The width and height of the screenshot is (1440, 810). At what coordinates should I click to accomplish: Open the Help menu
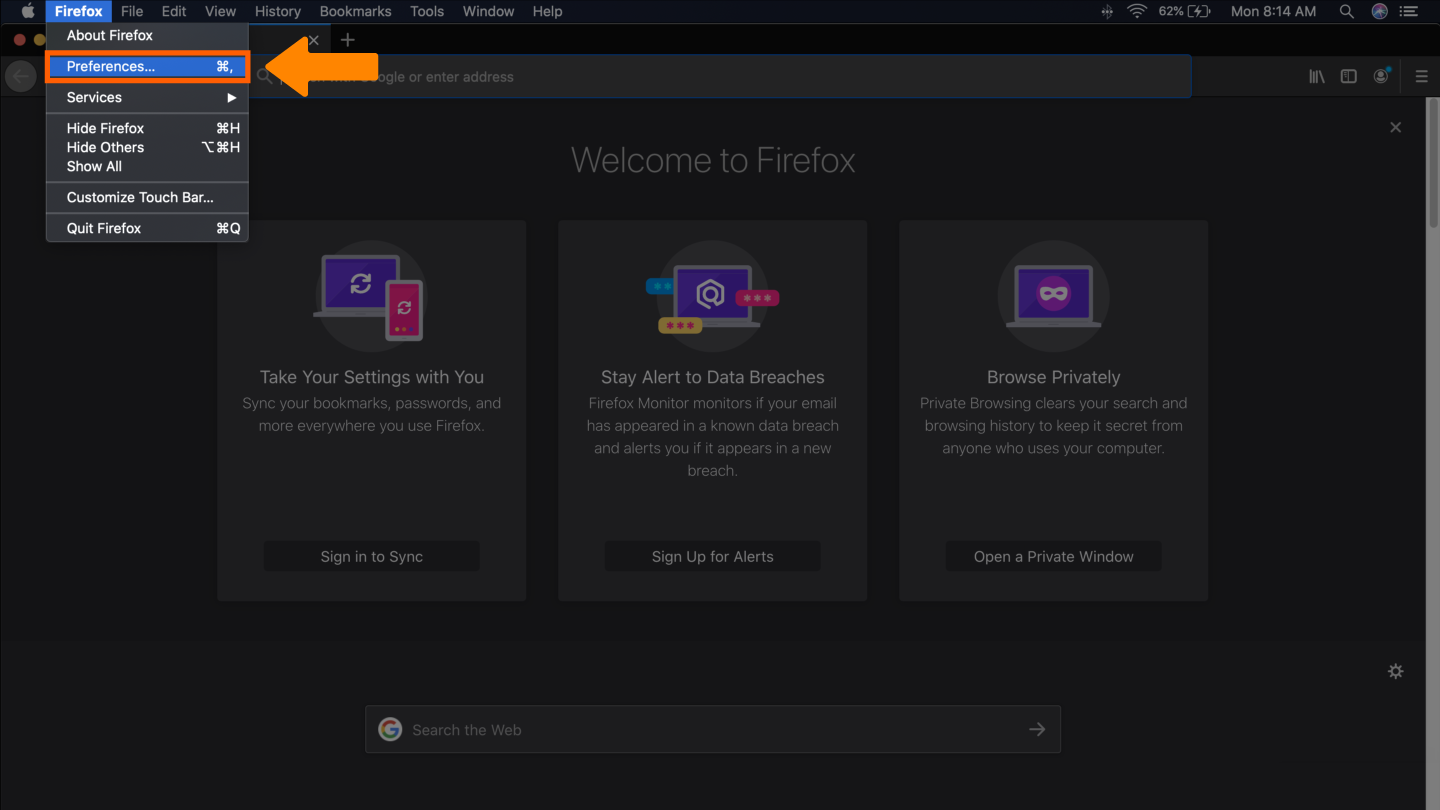pyautogui.click(x=547, y=11)
